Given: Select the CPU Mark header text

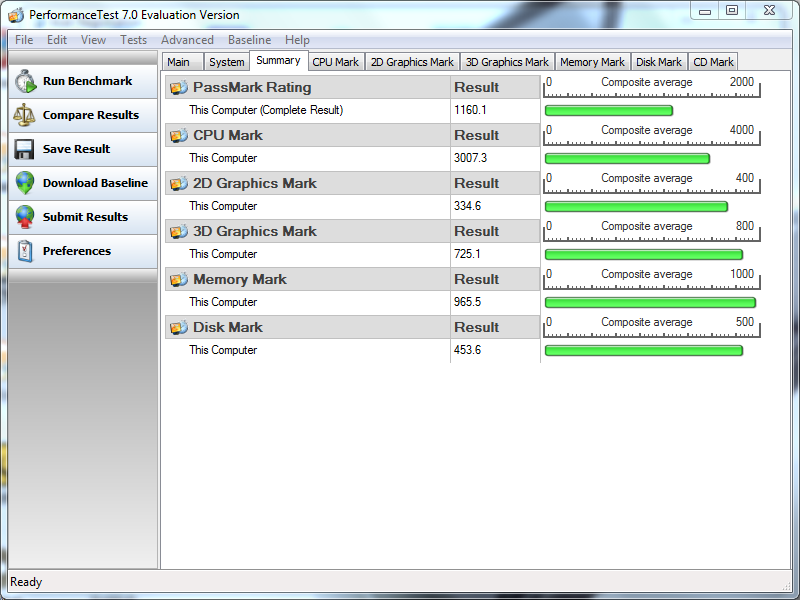Looking at the screenshot, I should [x=228, y=135].
